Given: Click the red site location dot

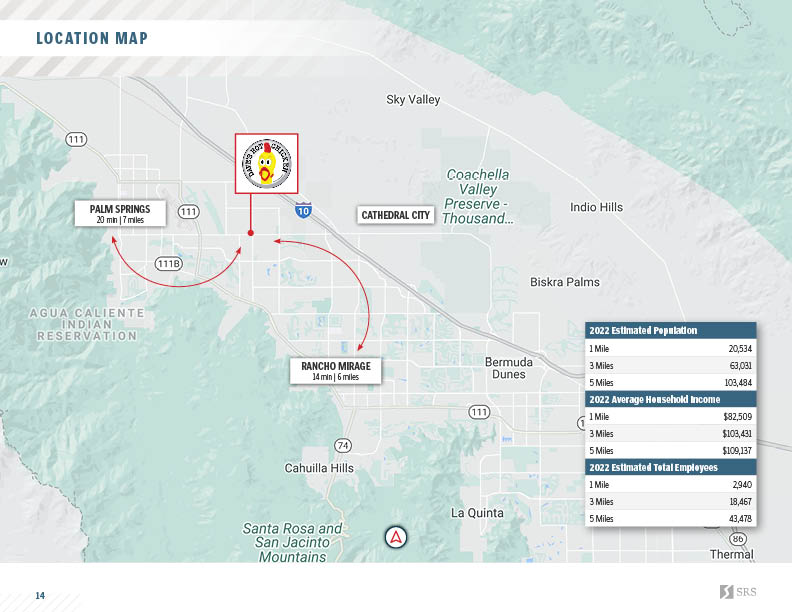Looking at the screenshot, I should [x=251, y=233].
